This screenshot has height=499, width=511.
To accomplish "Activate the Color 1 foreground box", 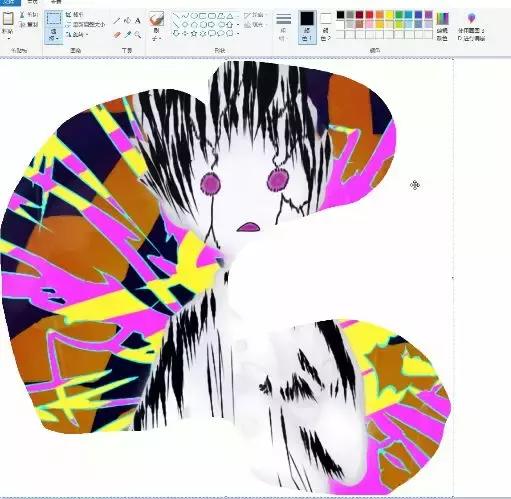I will point(307,27).
